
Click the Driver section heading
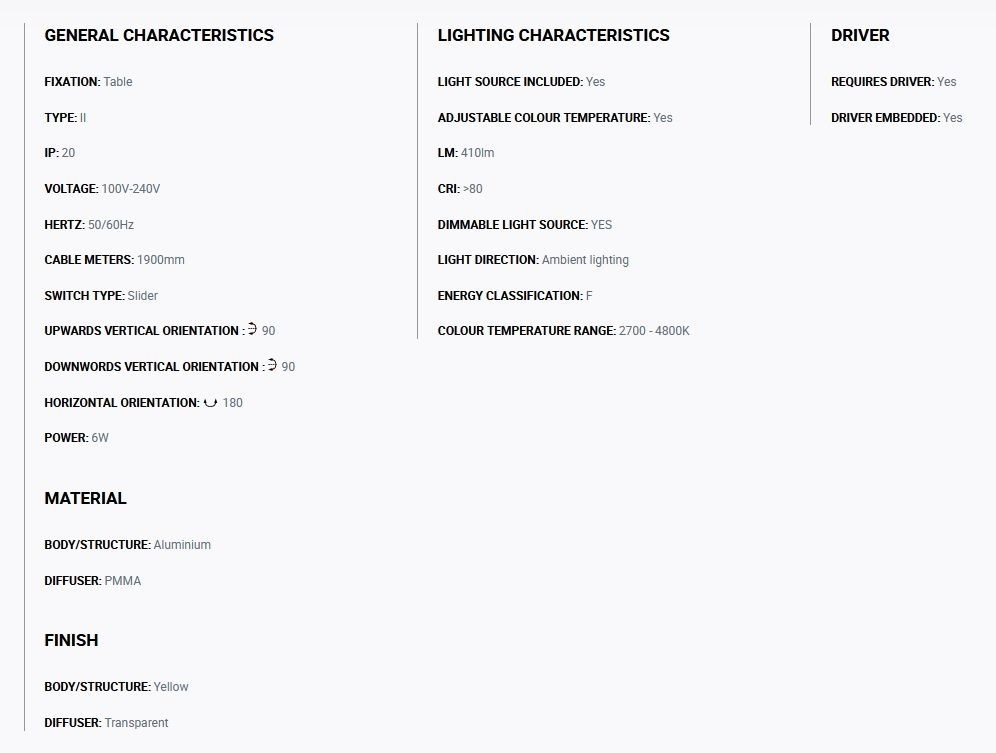pyautogui.click(x=860, y=35)
